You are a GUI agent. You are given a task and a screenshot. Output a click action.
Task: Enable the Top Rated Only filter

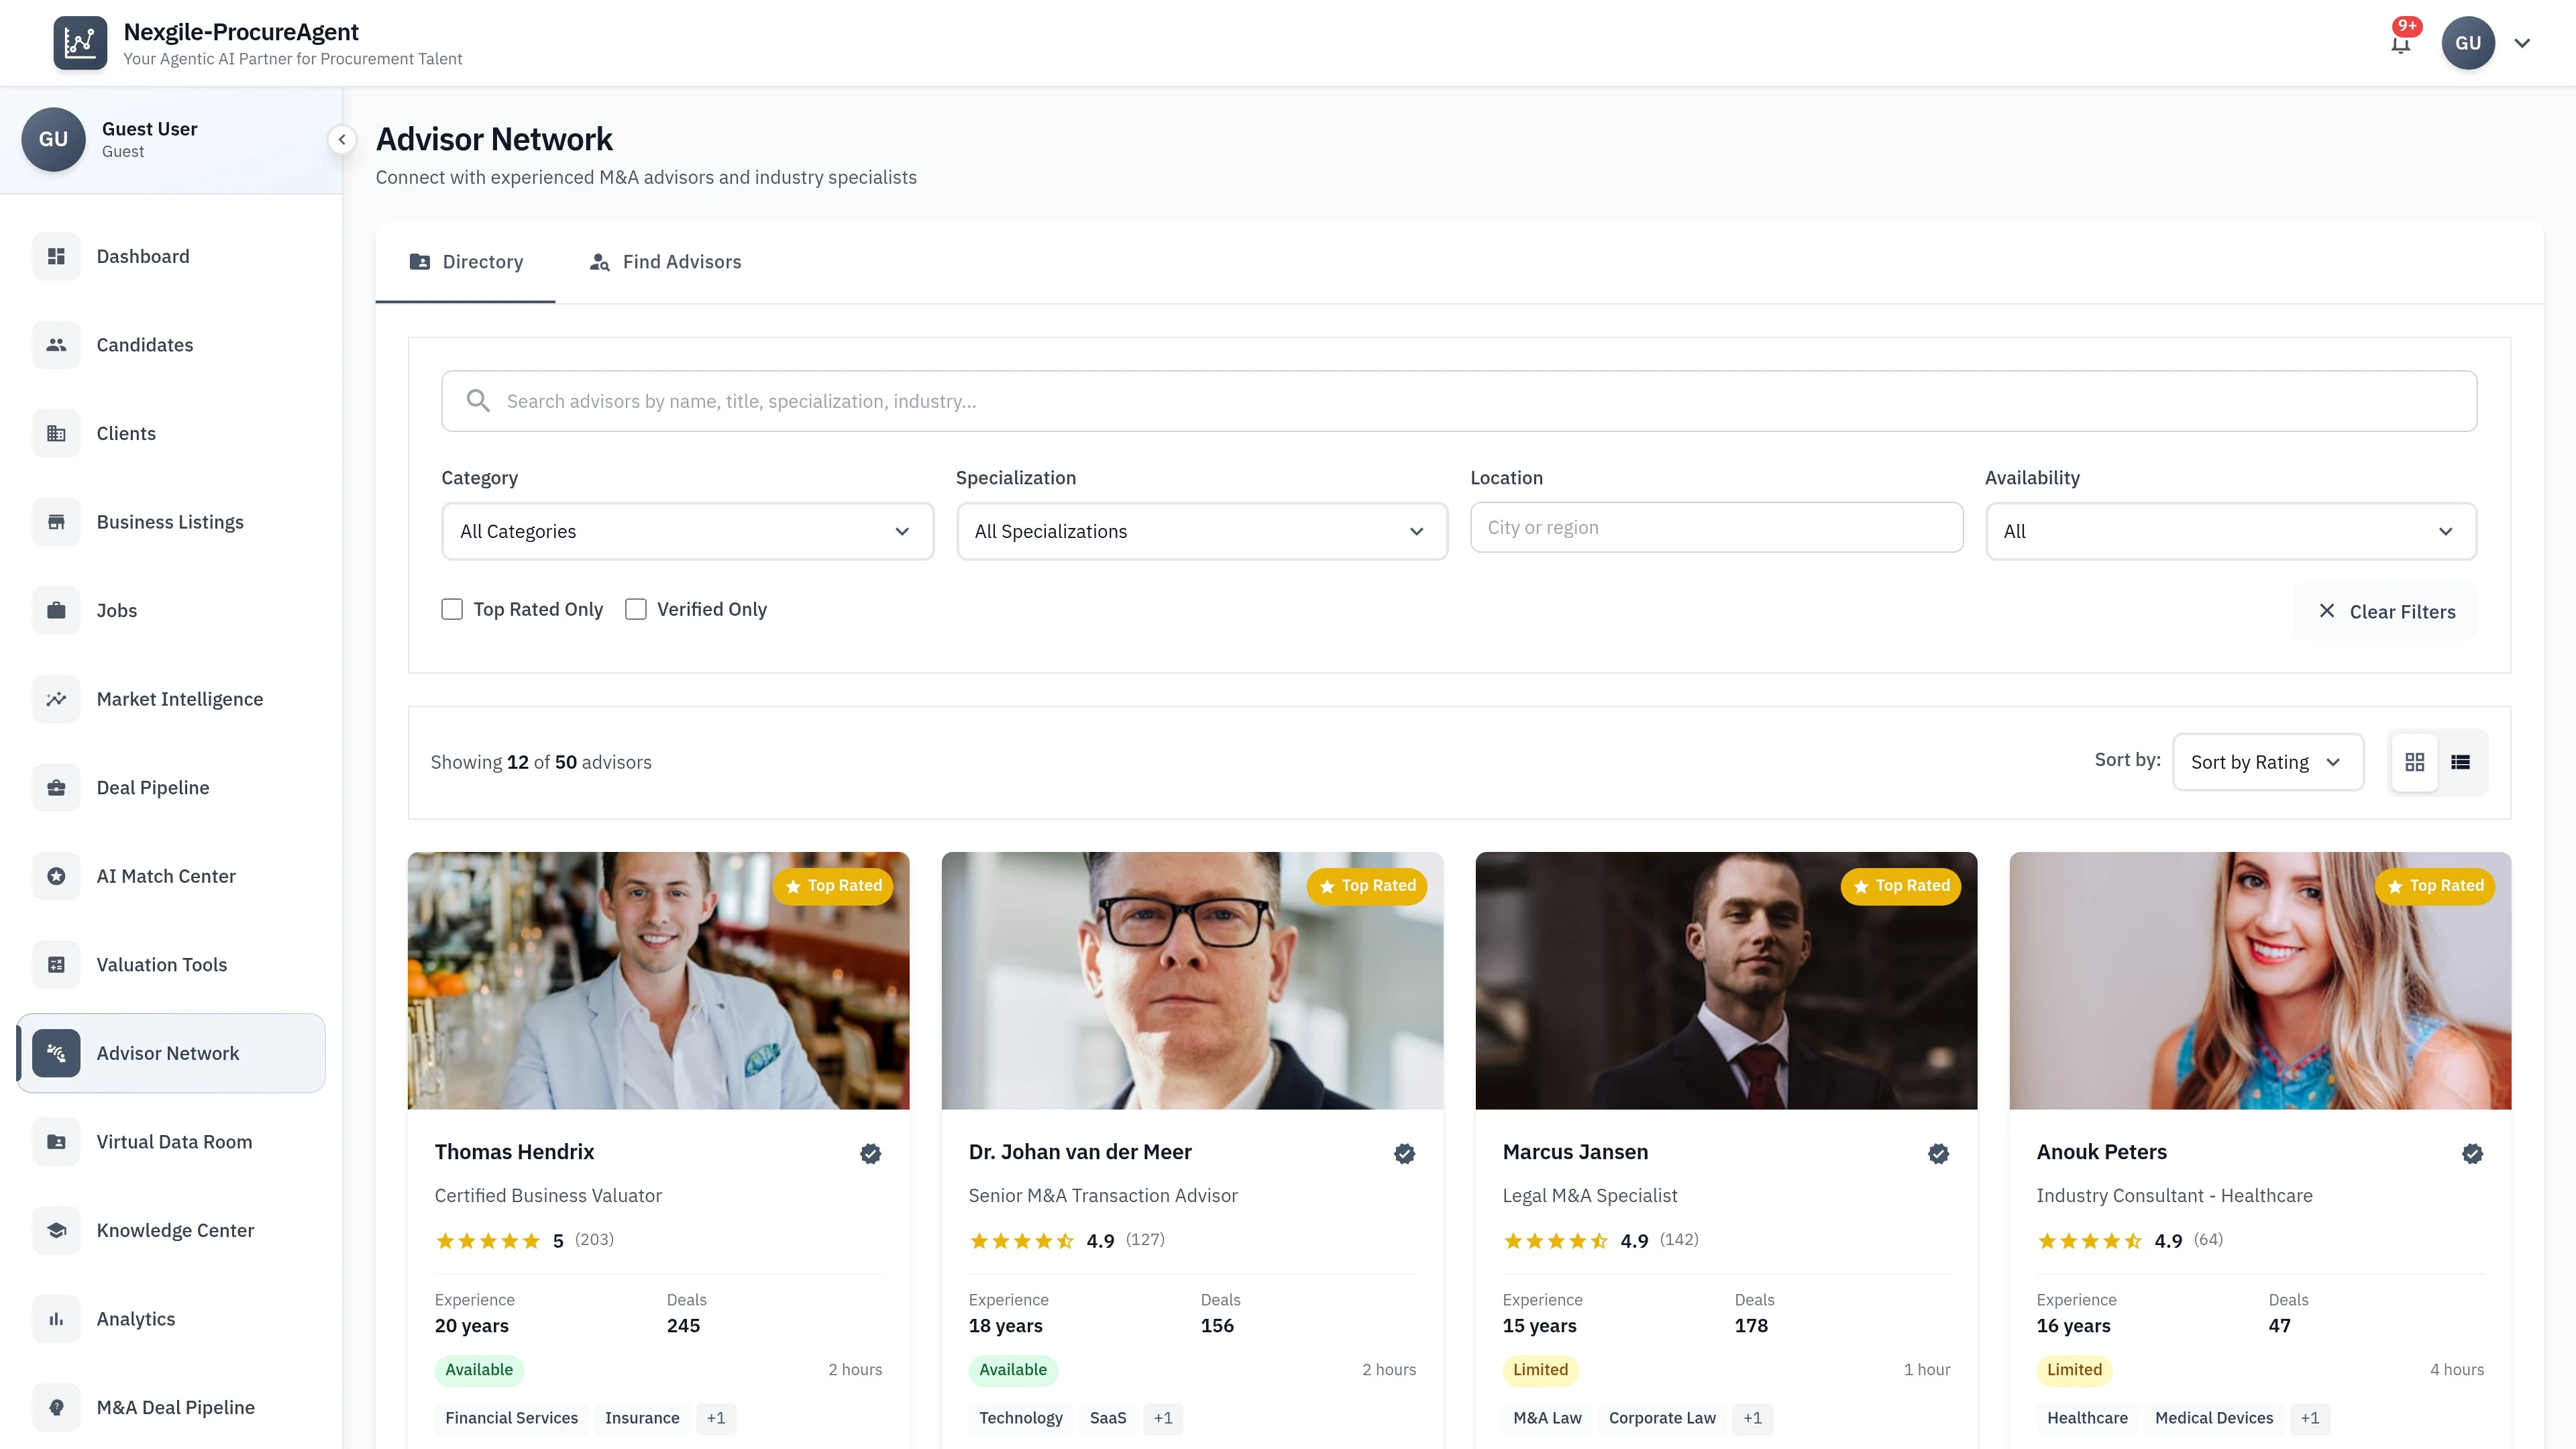tap(452, 608)
